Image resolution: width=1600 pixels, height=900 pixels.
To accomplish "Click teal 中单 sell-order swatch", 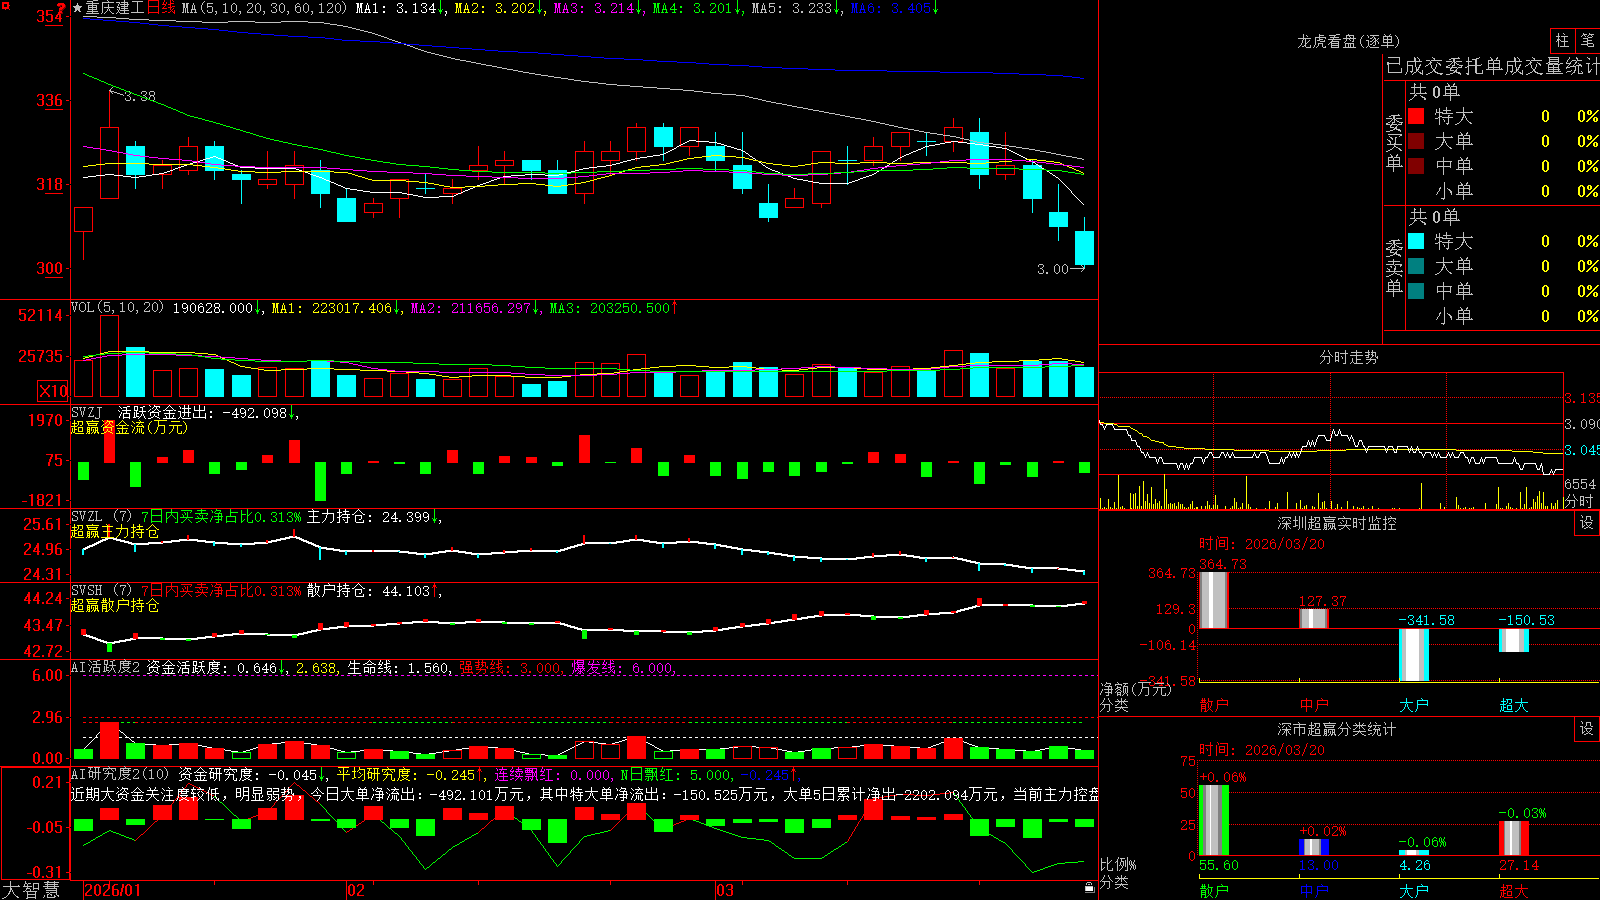I will point(1416,291).
